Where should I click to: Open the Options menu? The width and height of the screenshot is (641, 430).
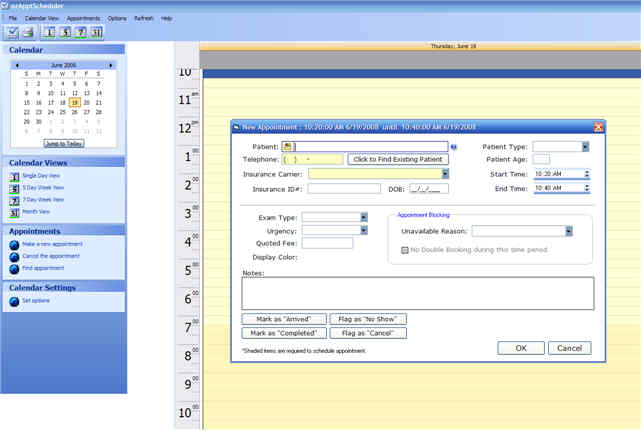[x=117, y=18]
